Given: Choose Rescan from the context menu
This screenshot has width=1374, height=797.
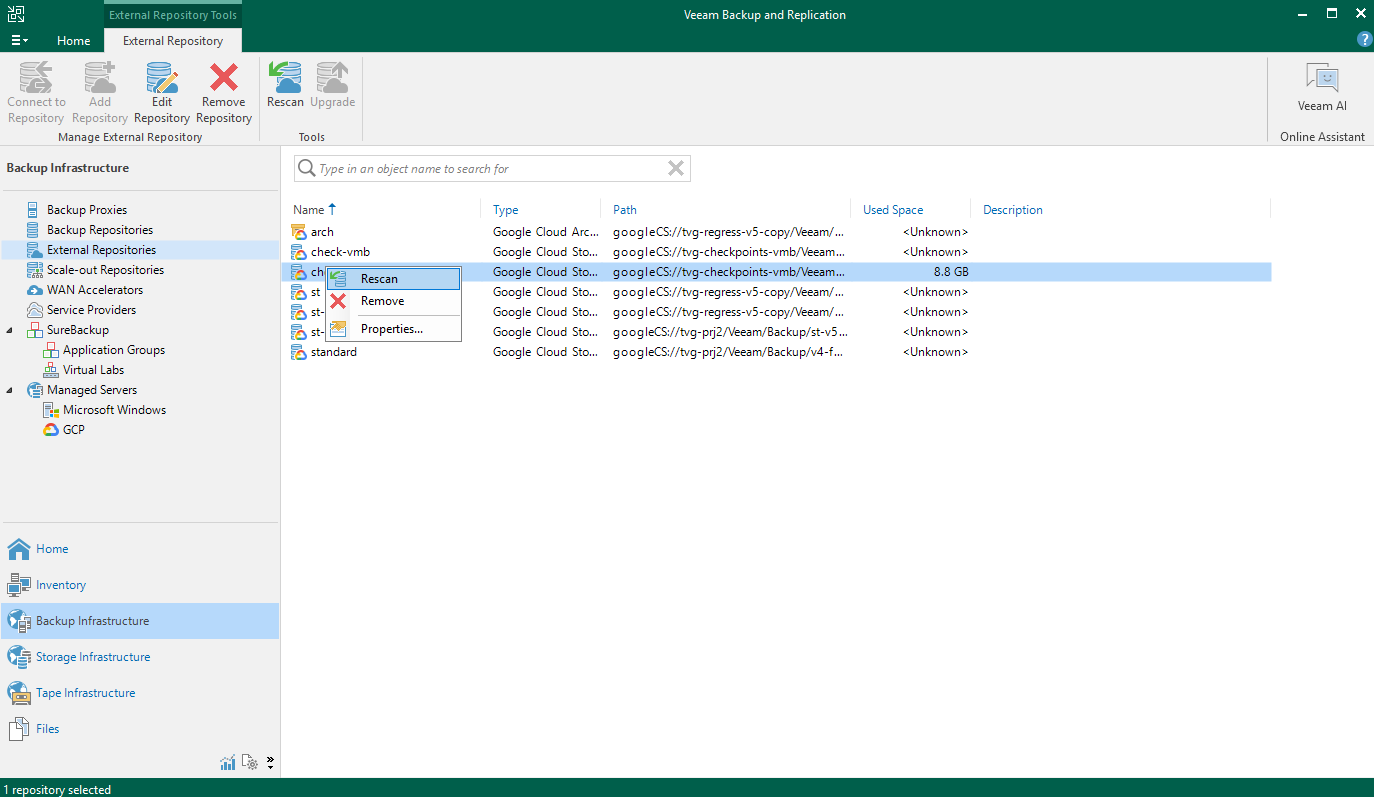Looking at the screenshot, I should pos(393,279).
